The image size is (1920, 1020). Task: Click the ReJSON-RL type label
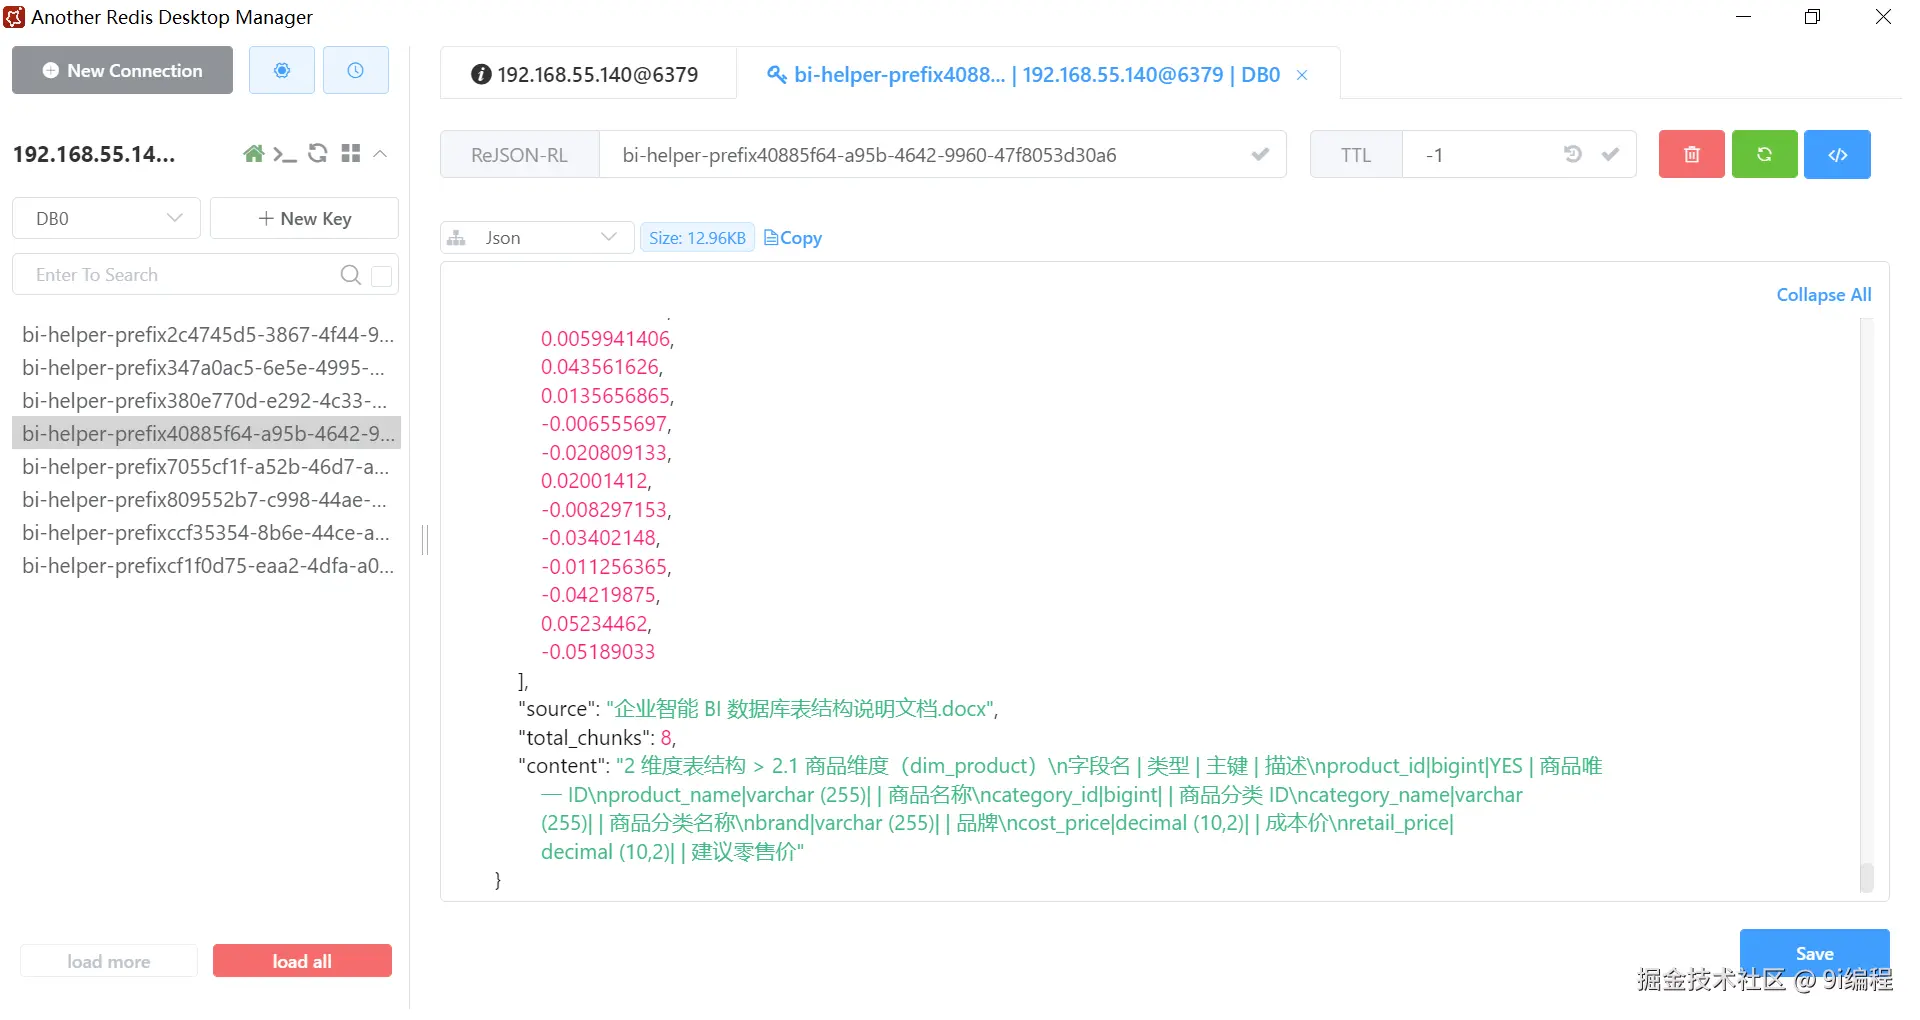[x=519, y=155]
